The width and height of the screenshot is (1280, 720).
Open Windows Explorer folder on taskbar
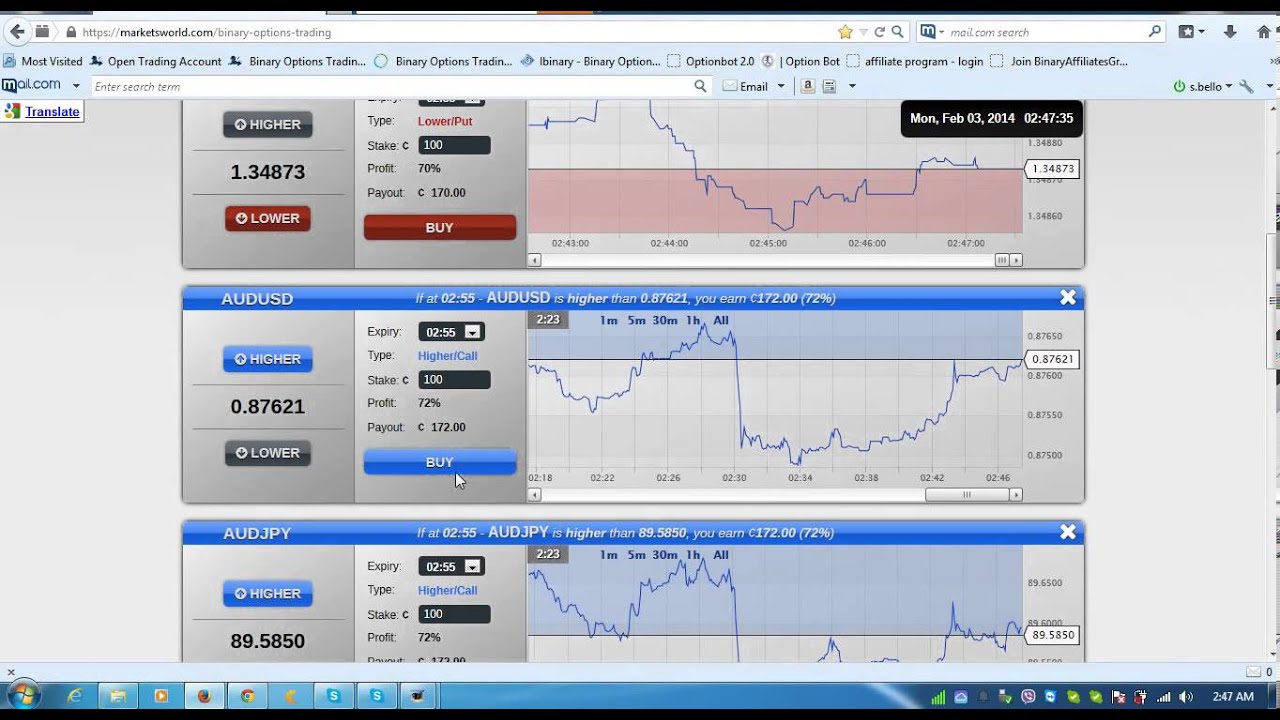click(x=118, y=696)
